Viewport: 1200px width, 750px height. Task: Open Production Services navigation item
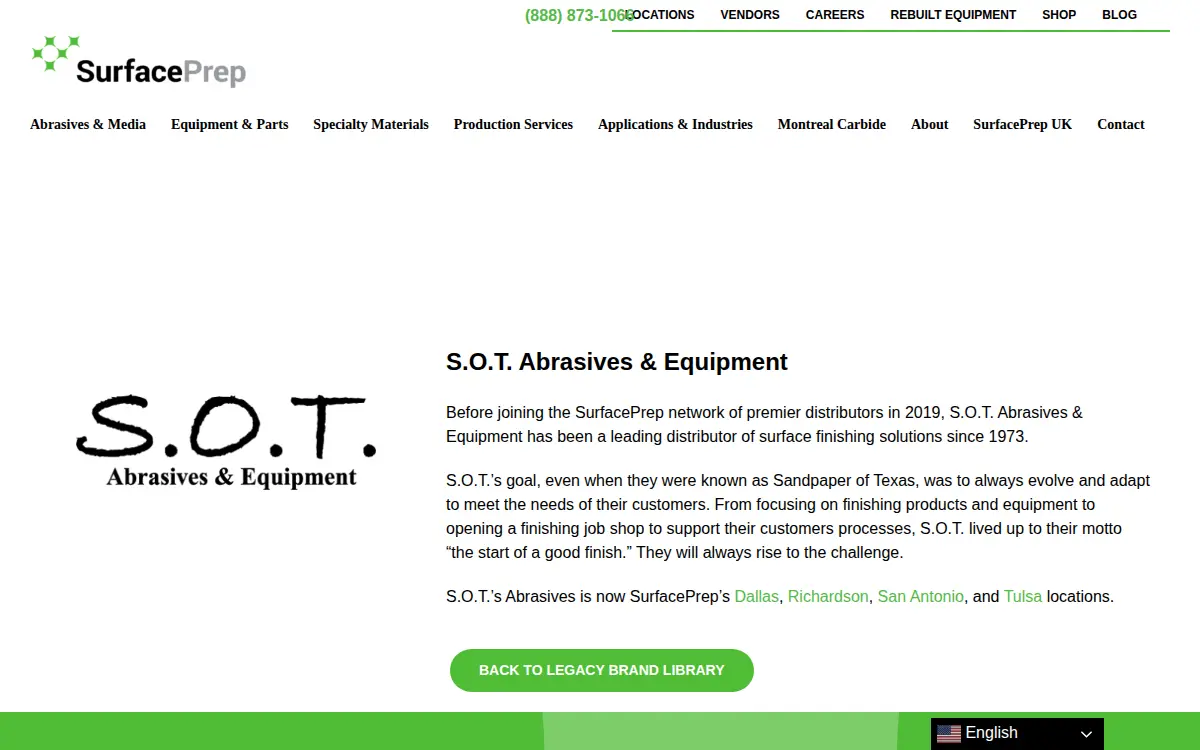point(513,125)
